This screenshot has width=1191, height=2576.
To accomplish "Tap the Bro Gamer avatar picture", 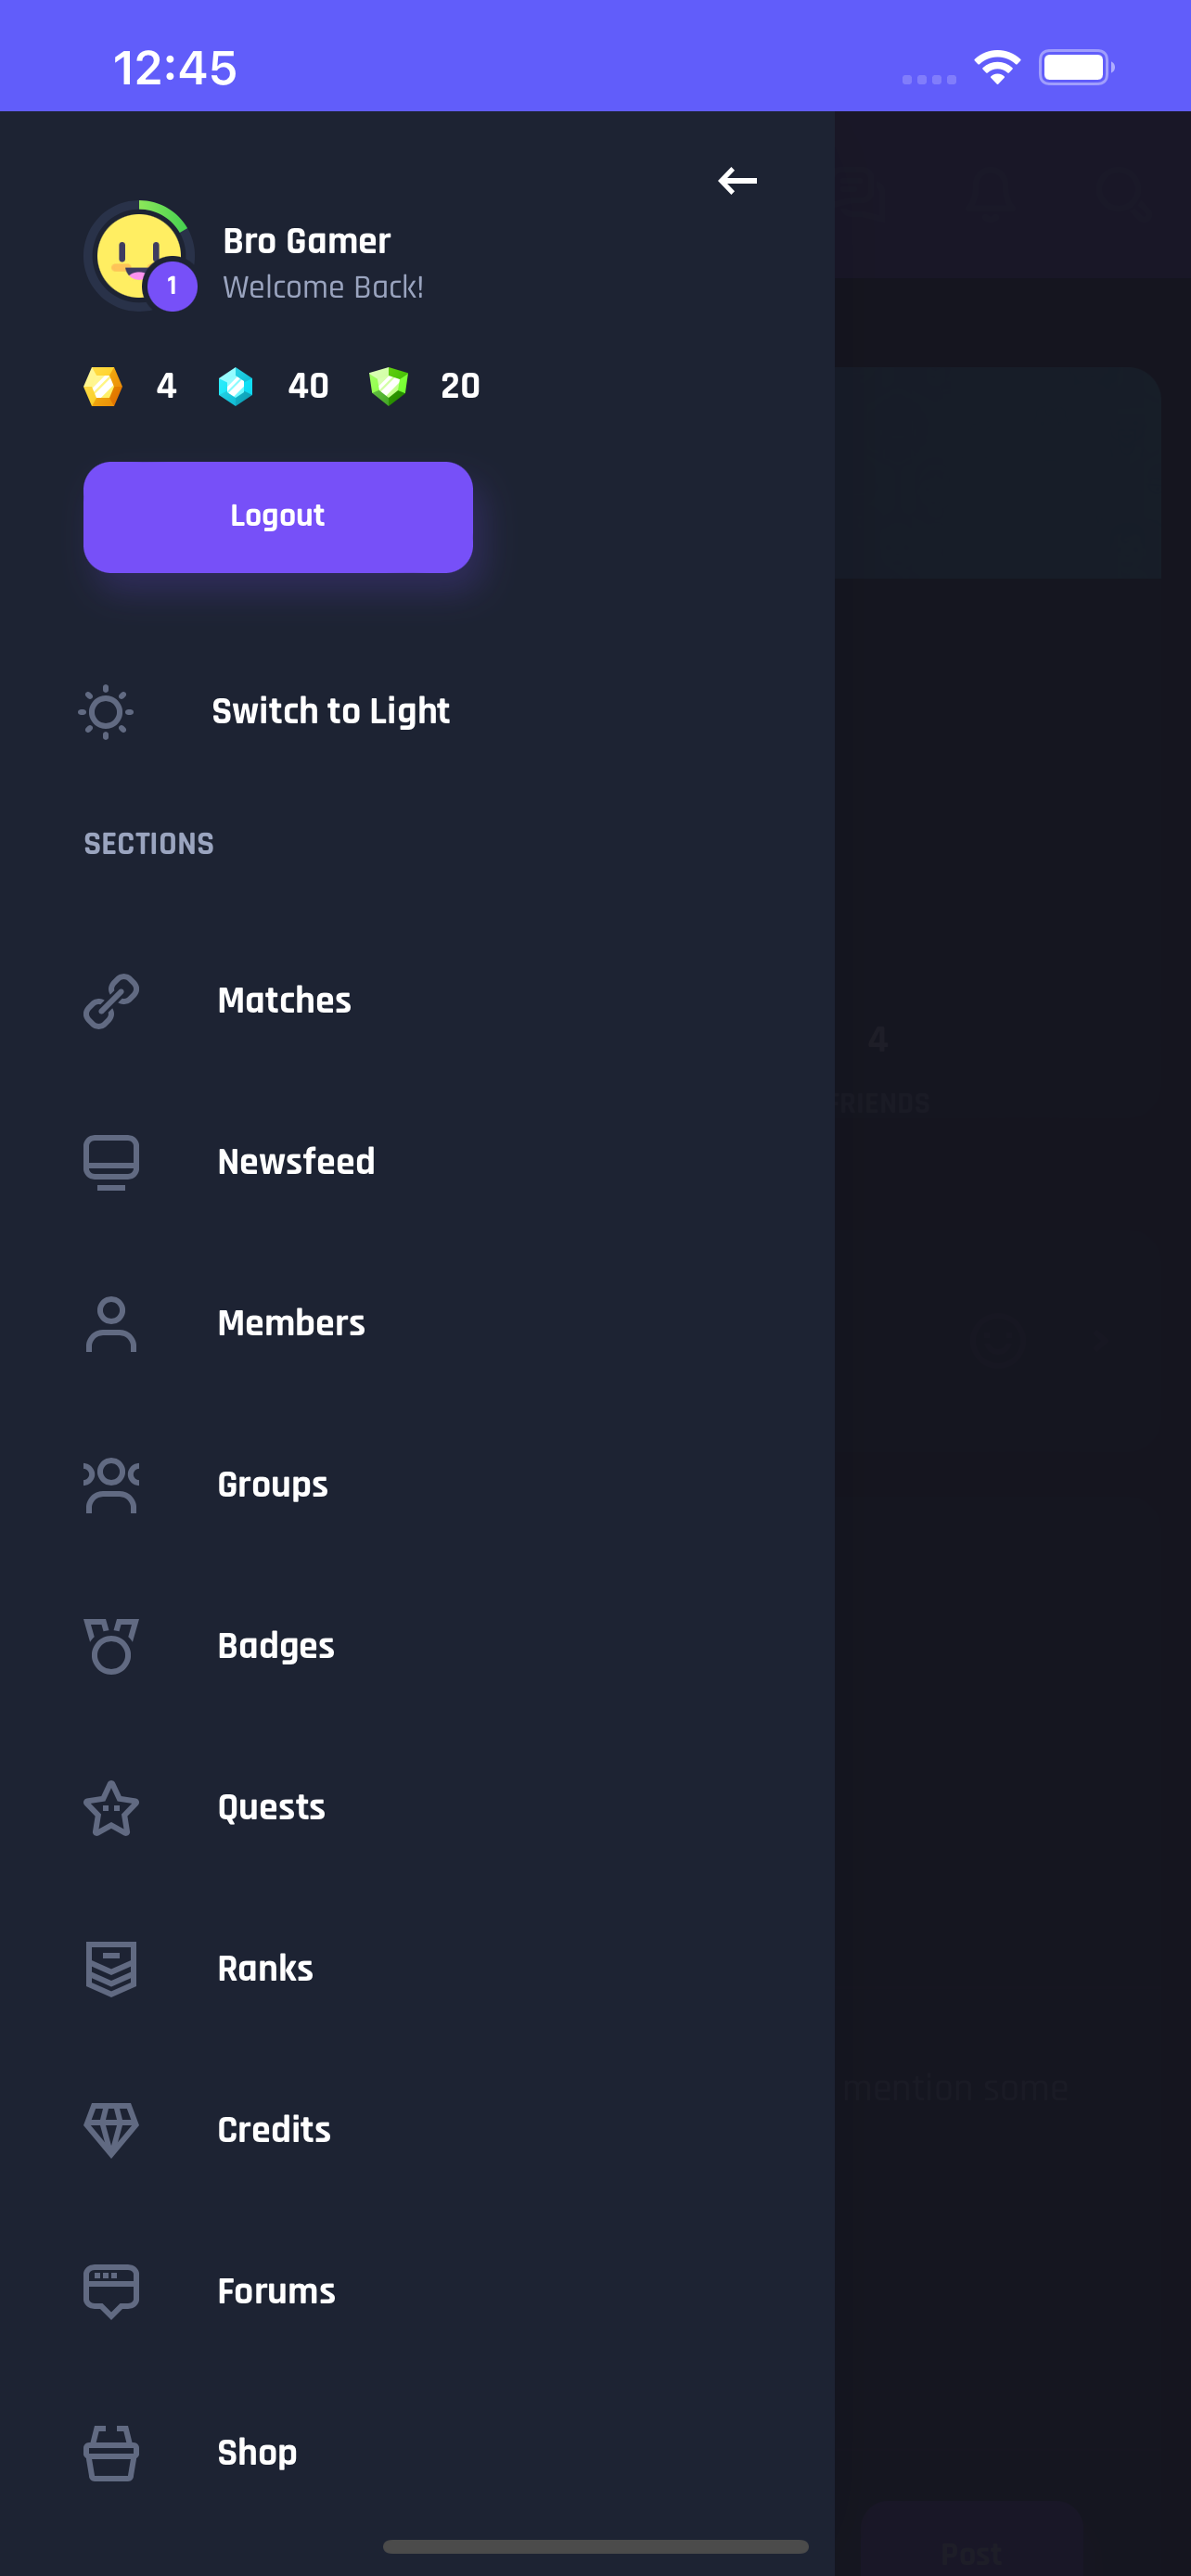I will [140, 256].
